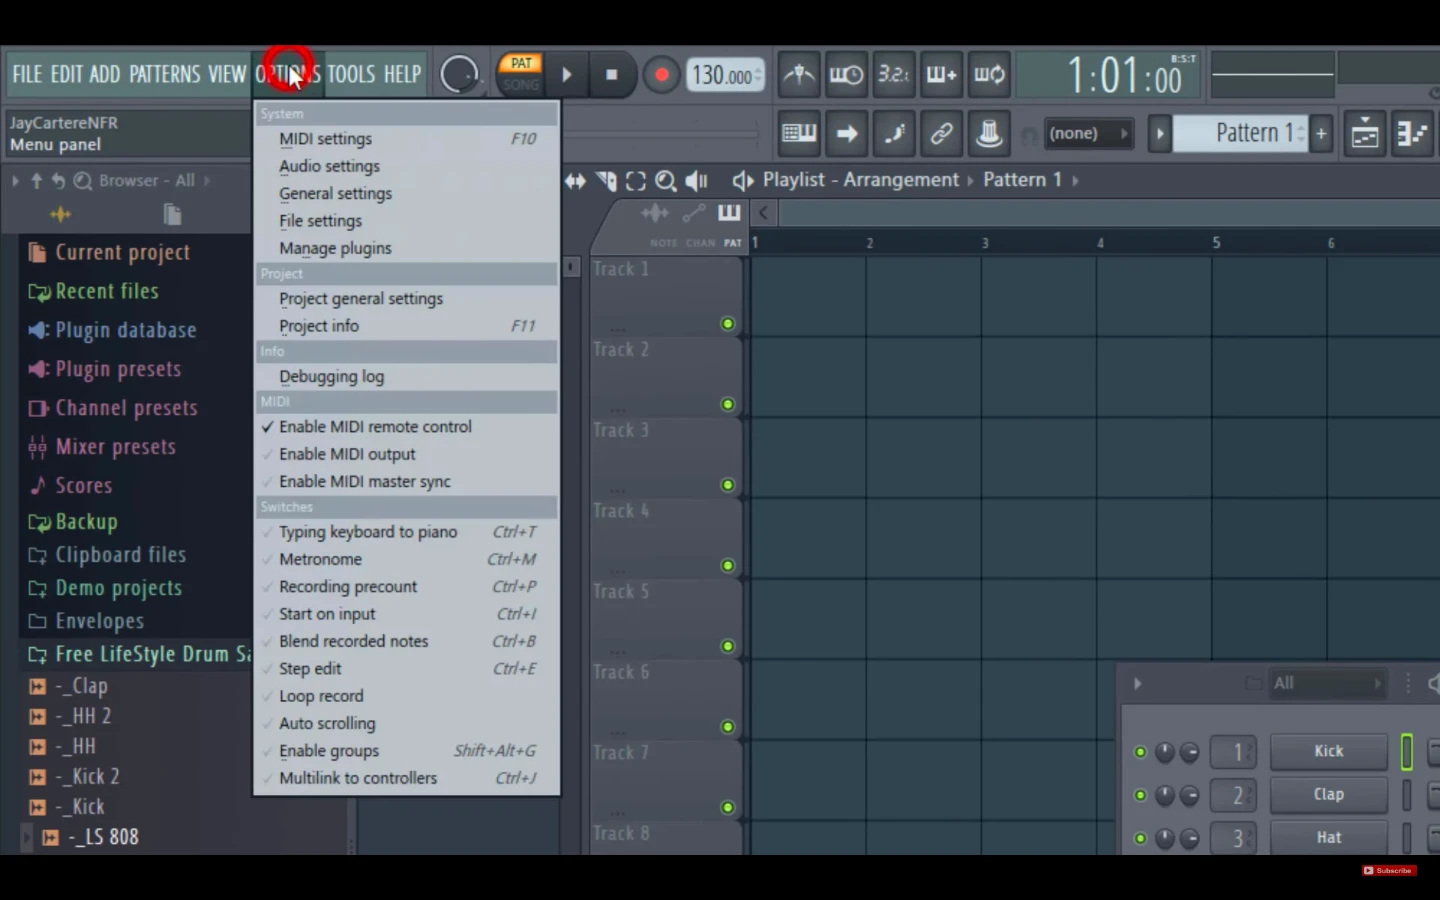Screen dimensions: 1440x900
Task: Expand the Backup folder in browser
Action: point(86,522)
